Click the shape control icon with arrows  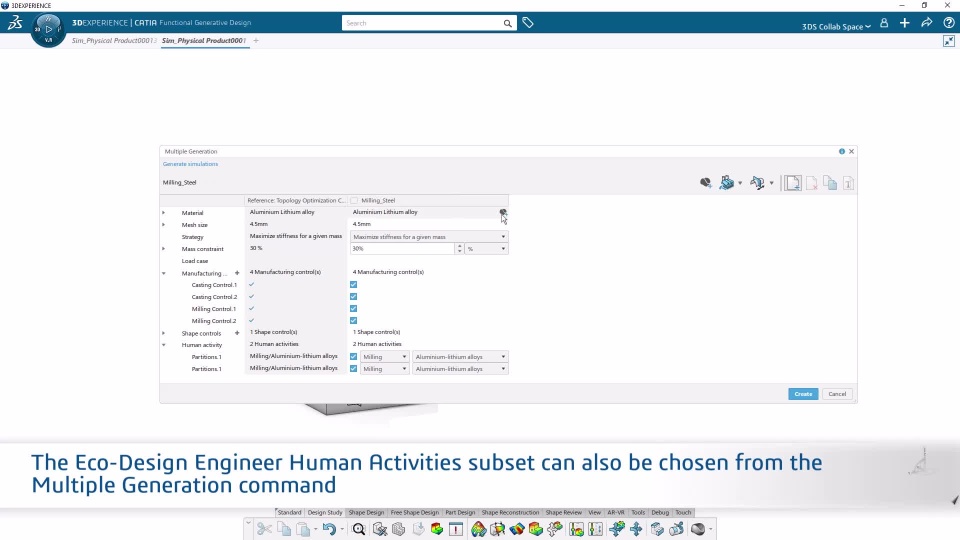(x=757, y=182)
